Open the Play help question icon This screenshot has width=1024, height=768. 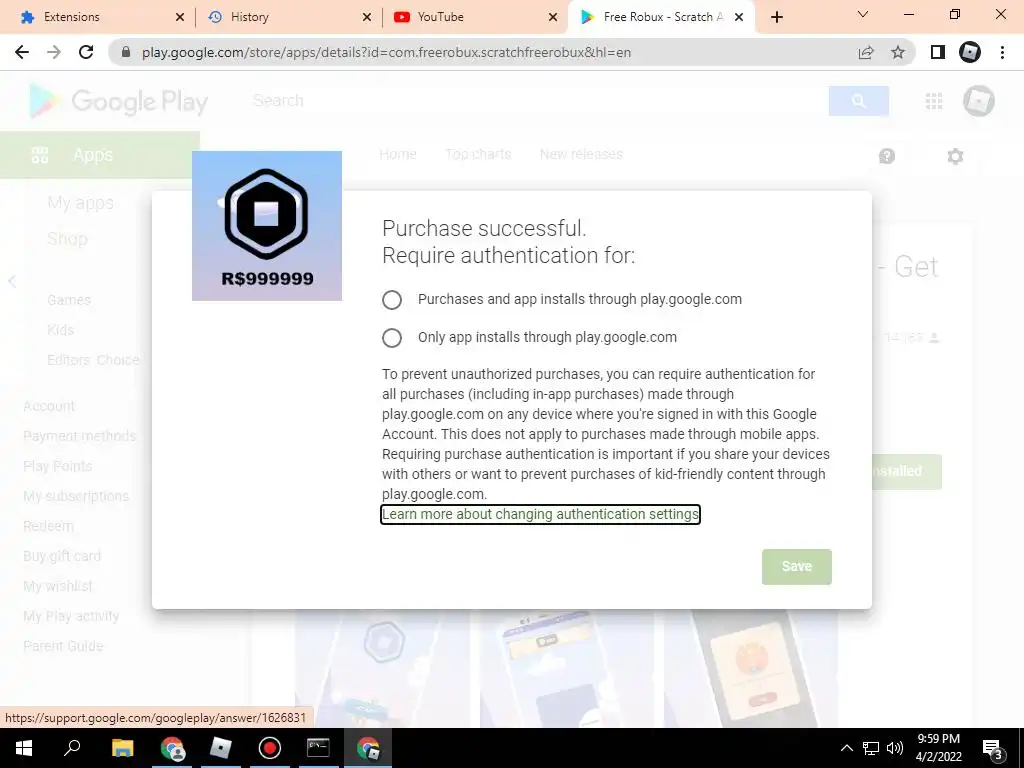(887, 156)
